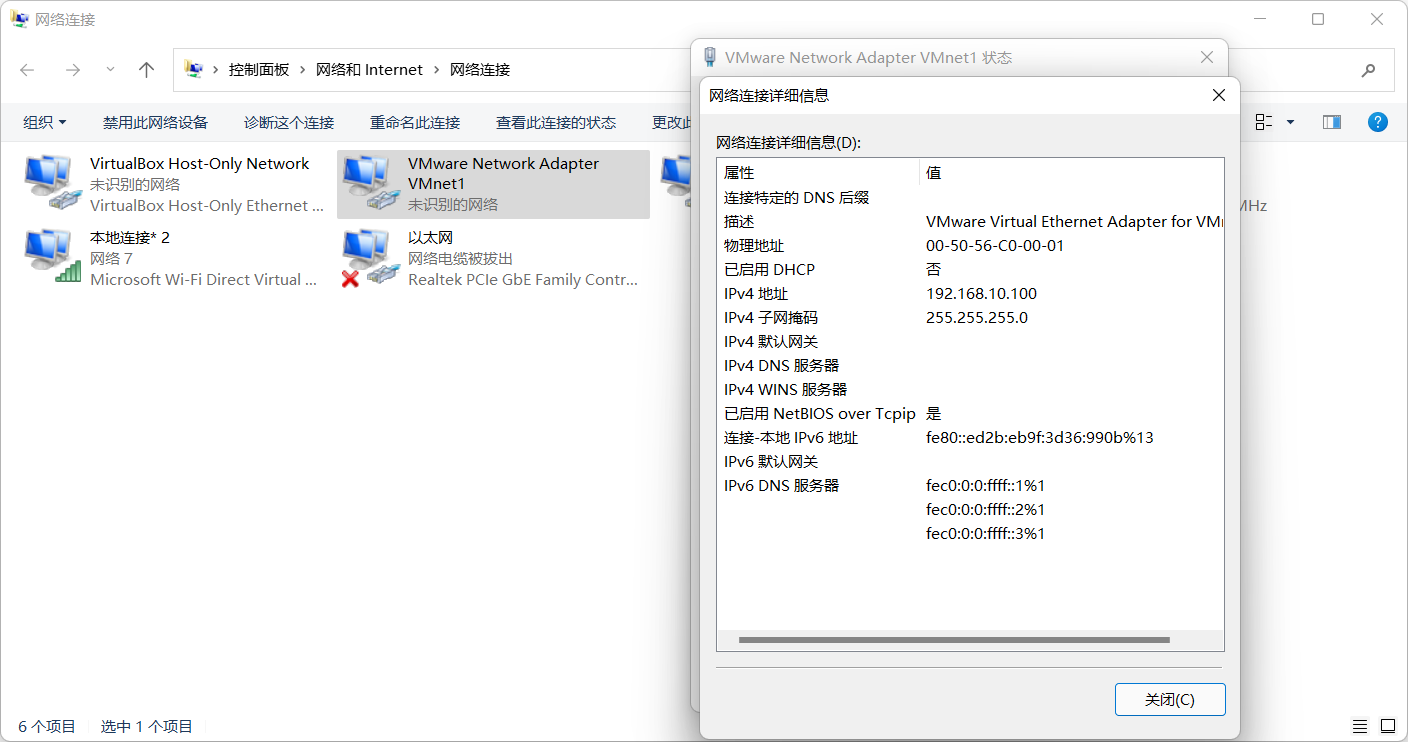Click the MAC value 00-50-56-C0-00-01
This screenshot has height=742, width=1408.
[x=995, y=245]
